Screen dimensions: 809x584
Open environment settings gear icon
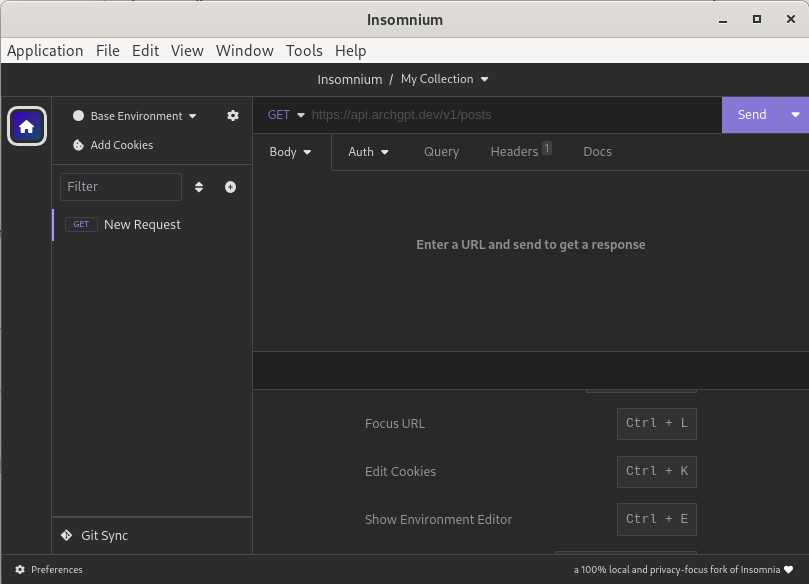[233, 116]
